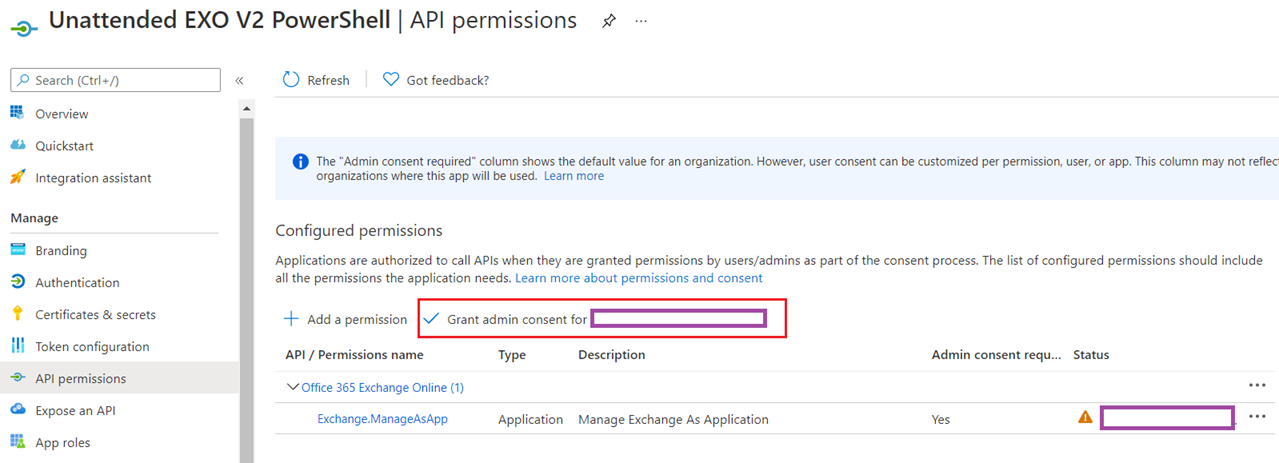The image size is (1279, 463).
Task: Click the Branding icon in the Manage section
Action: (x=17, y=250)
